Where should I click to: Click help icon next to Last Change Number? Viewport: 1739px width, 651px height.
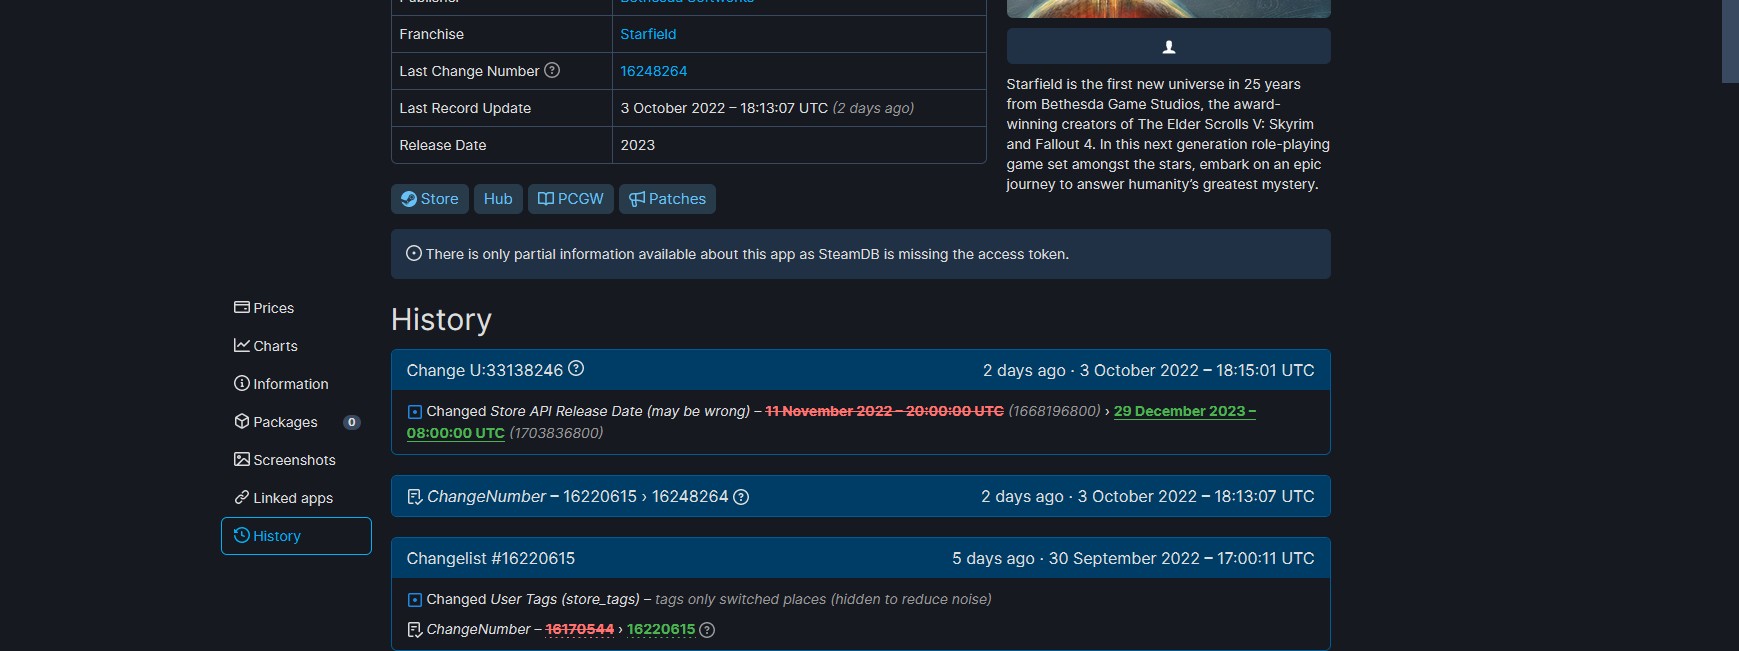click(552, 70)
